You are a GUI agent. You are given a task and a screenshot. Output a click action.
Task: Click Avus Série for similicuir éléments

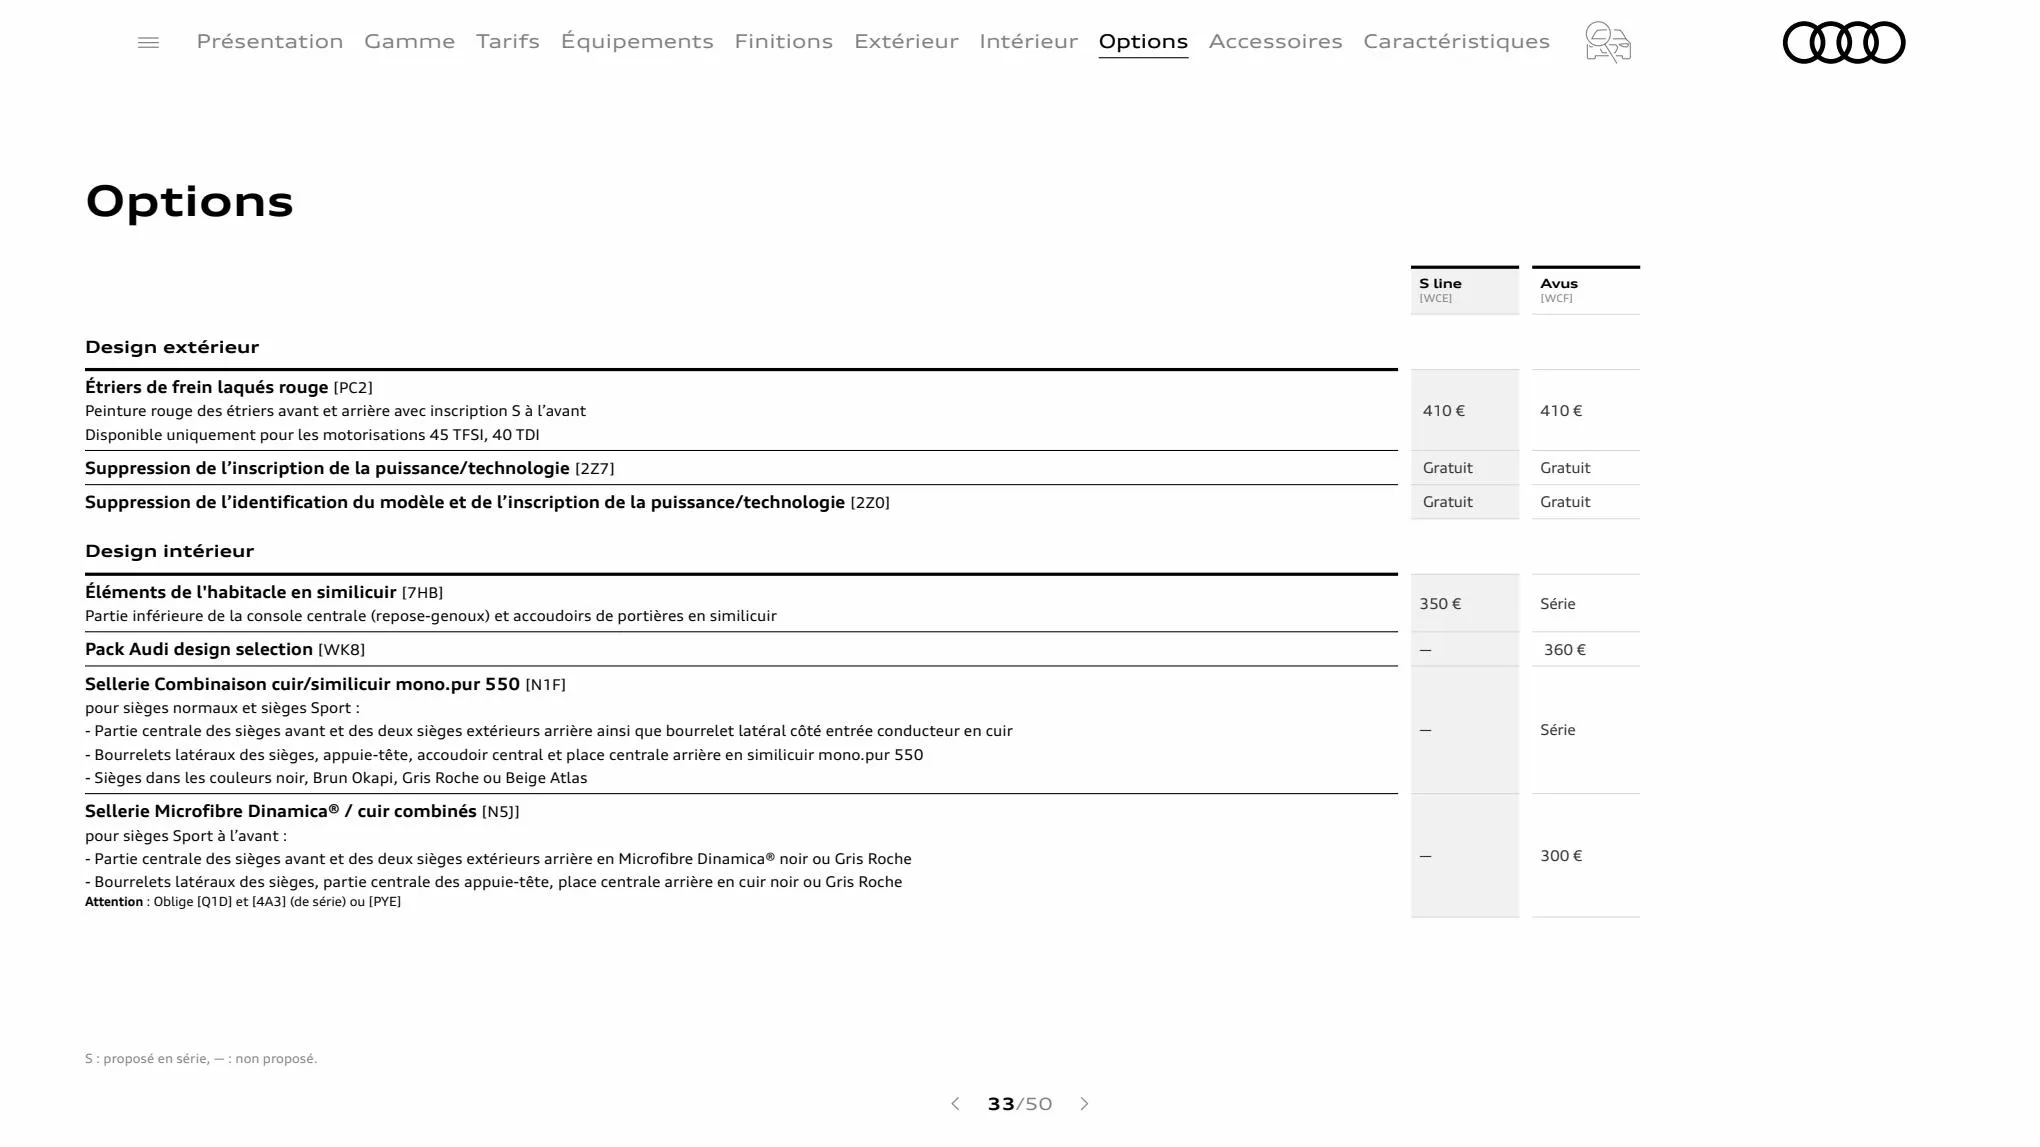(x=1558, y=604)
